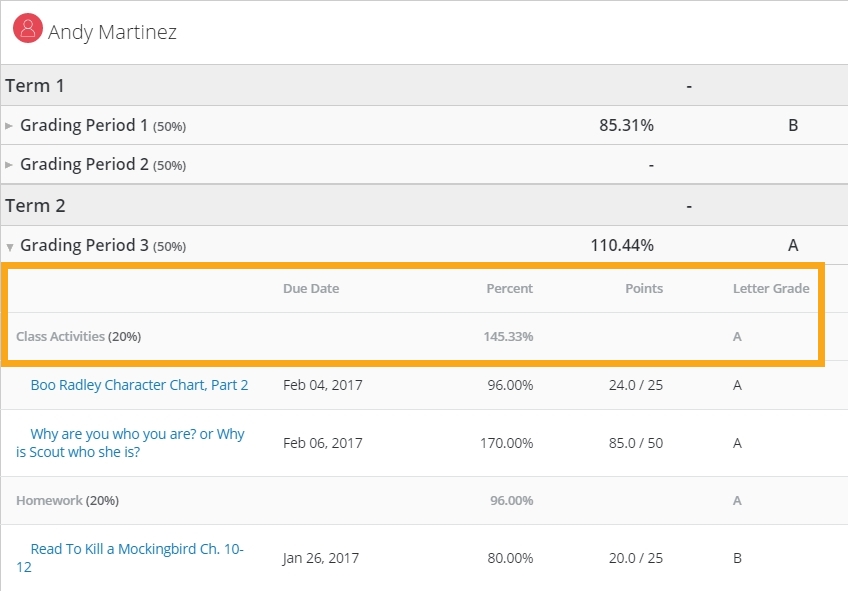Click the Points column header
Screen dimensions: 848x591
coord(643,289)
